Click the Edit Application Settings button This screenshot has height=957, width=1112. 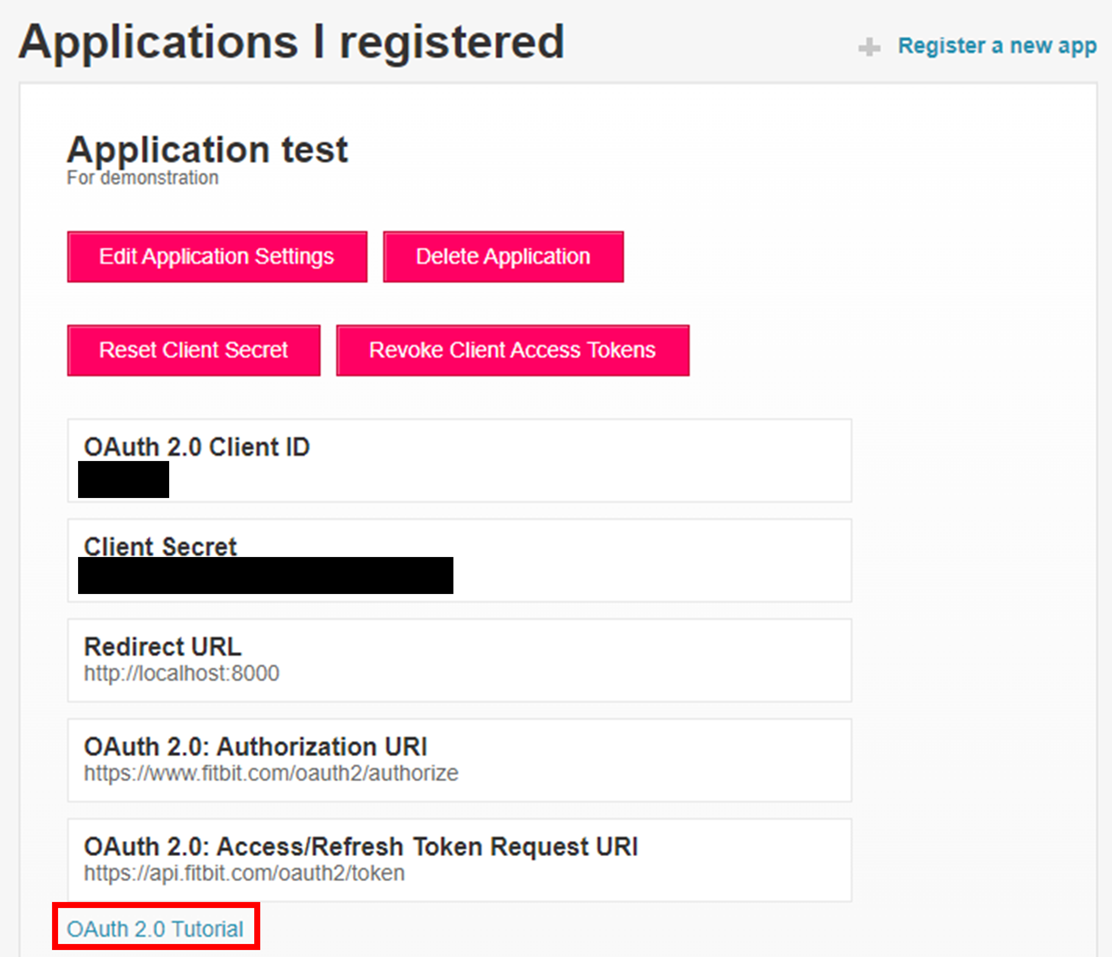click(216, 256)
